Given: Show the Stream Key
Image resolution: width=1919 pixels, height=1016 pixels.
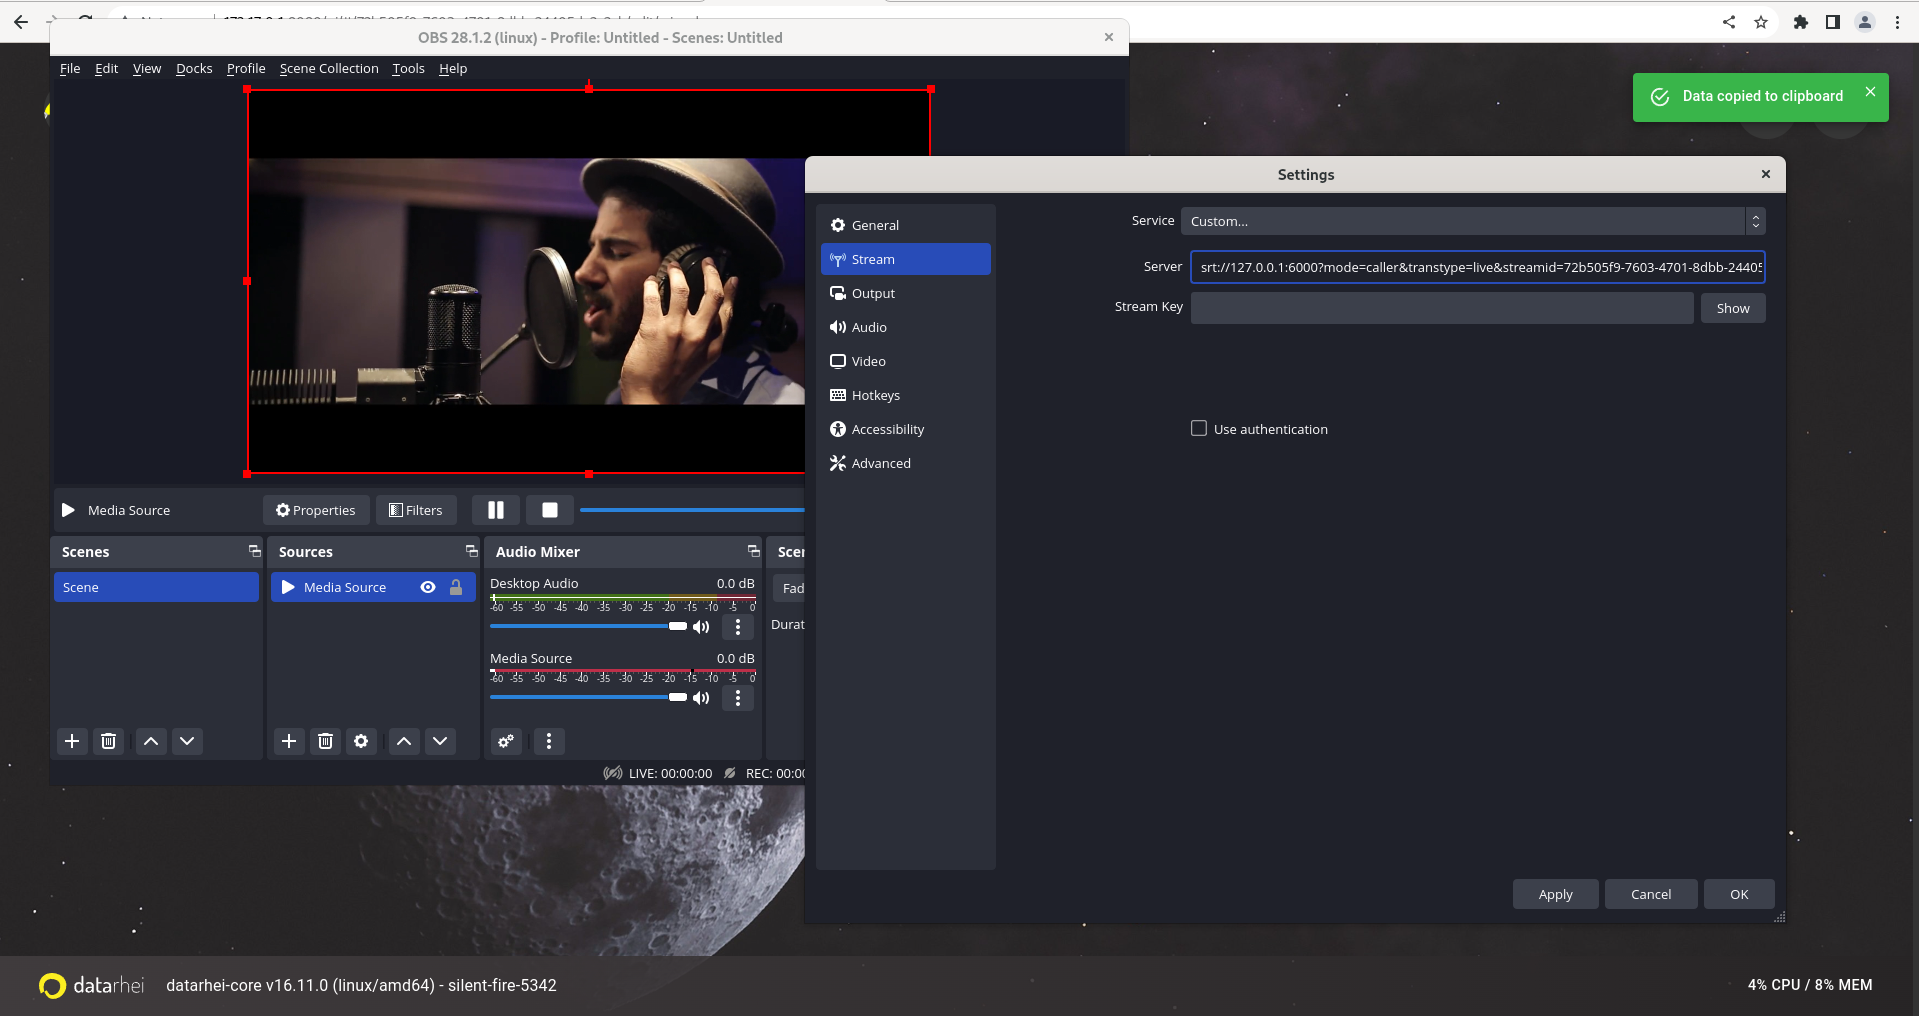Looking at the screenshot, I should coord(1732,308).
